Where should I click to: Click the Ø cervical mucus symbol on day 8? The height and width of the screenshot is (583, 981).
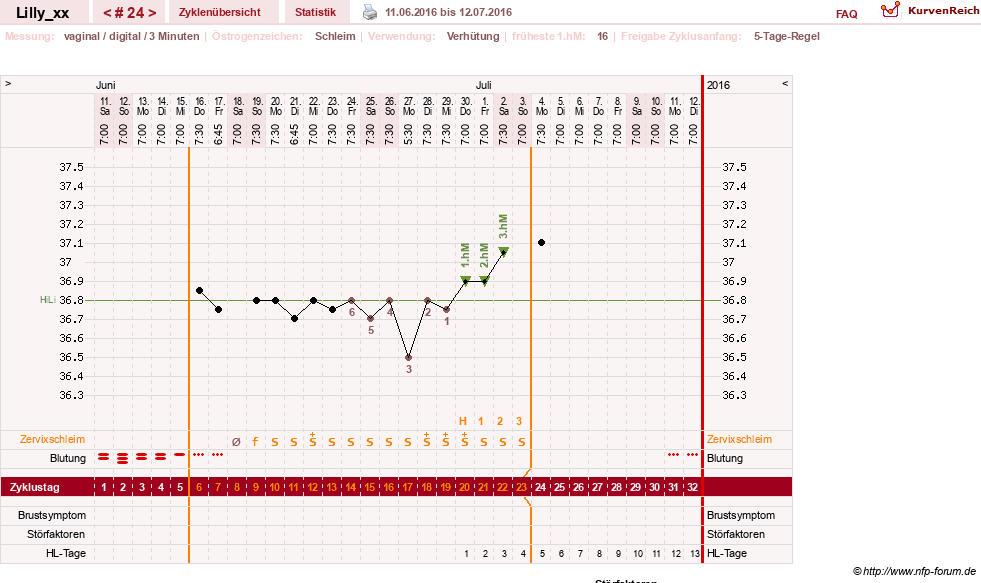tap(236, 442)
